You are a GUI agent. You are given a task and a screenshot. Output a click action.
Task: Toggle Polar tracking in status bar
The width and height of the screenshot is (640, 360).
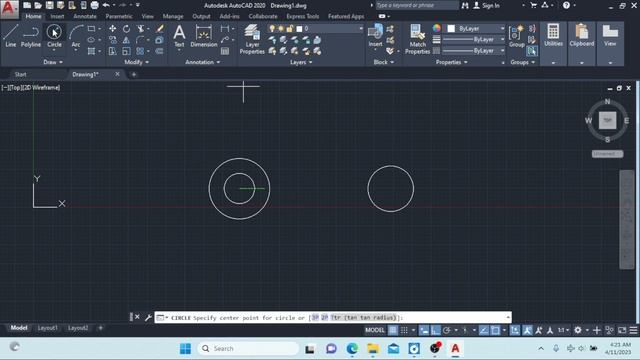click(447, 330)
